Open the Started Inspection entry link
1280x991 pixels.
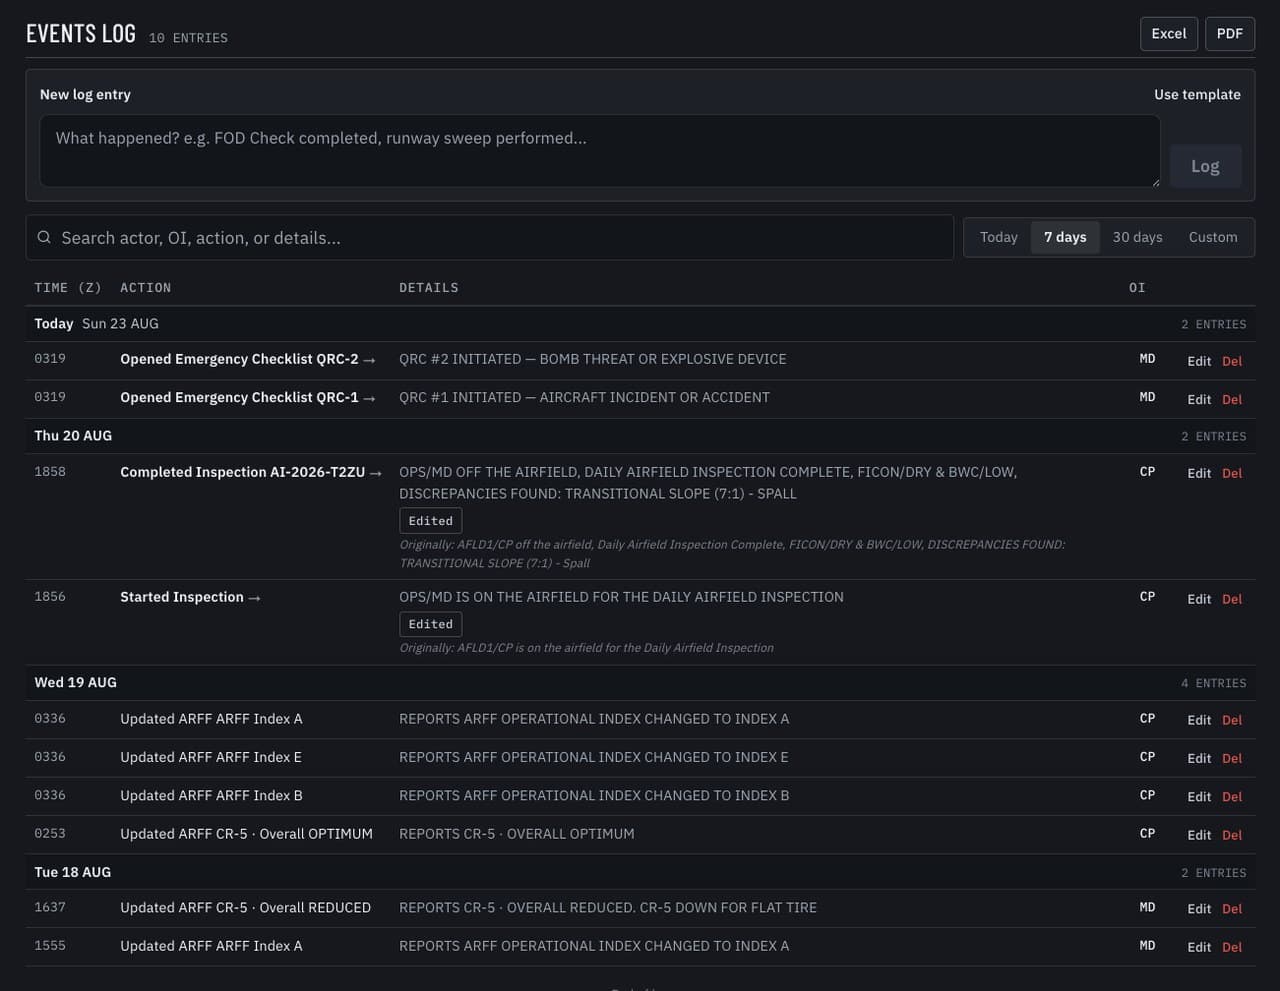coord(190,597)
